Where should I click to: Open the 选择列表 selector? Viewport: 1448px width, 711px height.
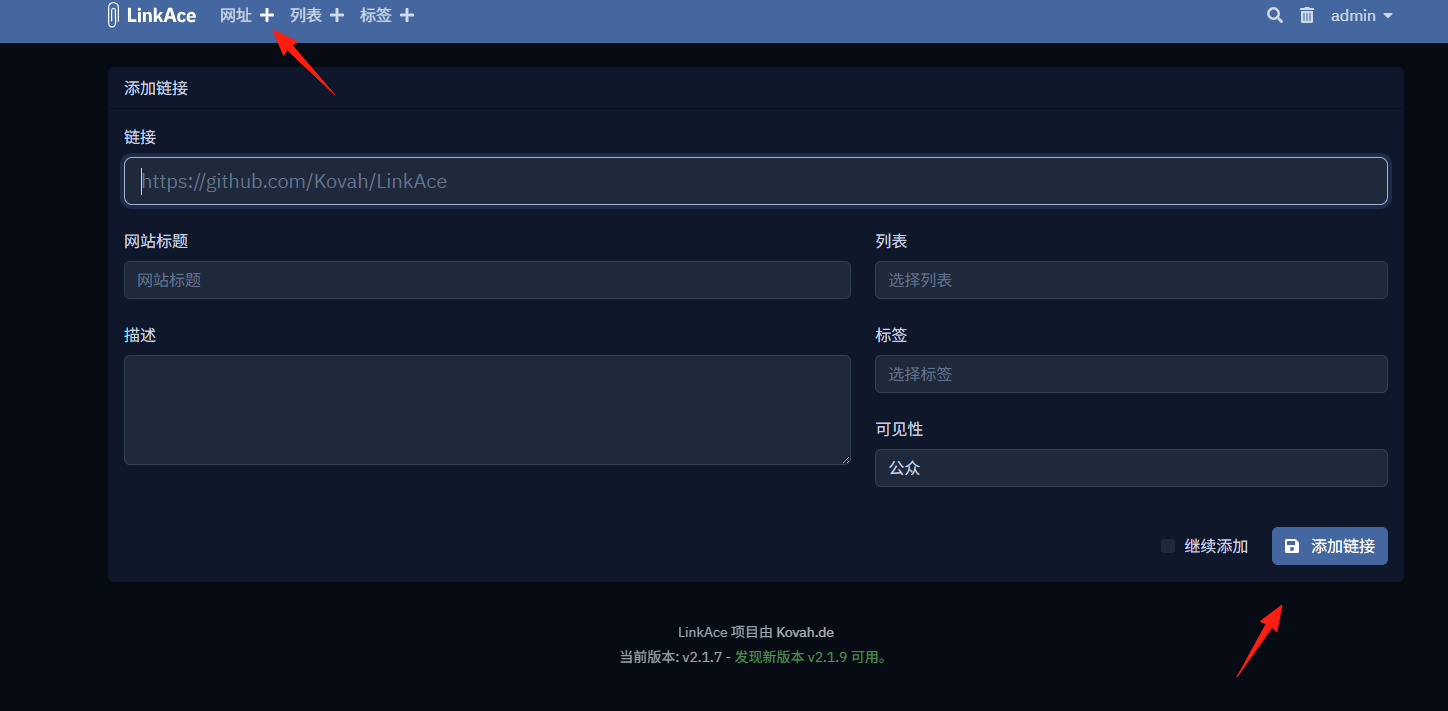click(1131, 280)
